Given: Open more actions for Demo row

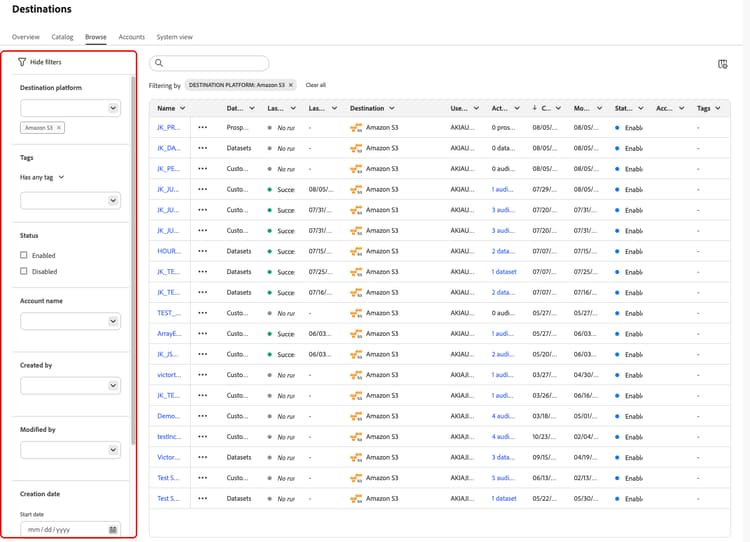Looking at the screenshot, I should 203,416.
